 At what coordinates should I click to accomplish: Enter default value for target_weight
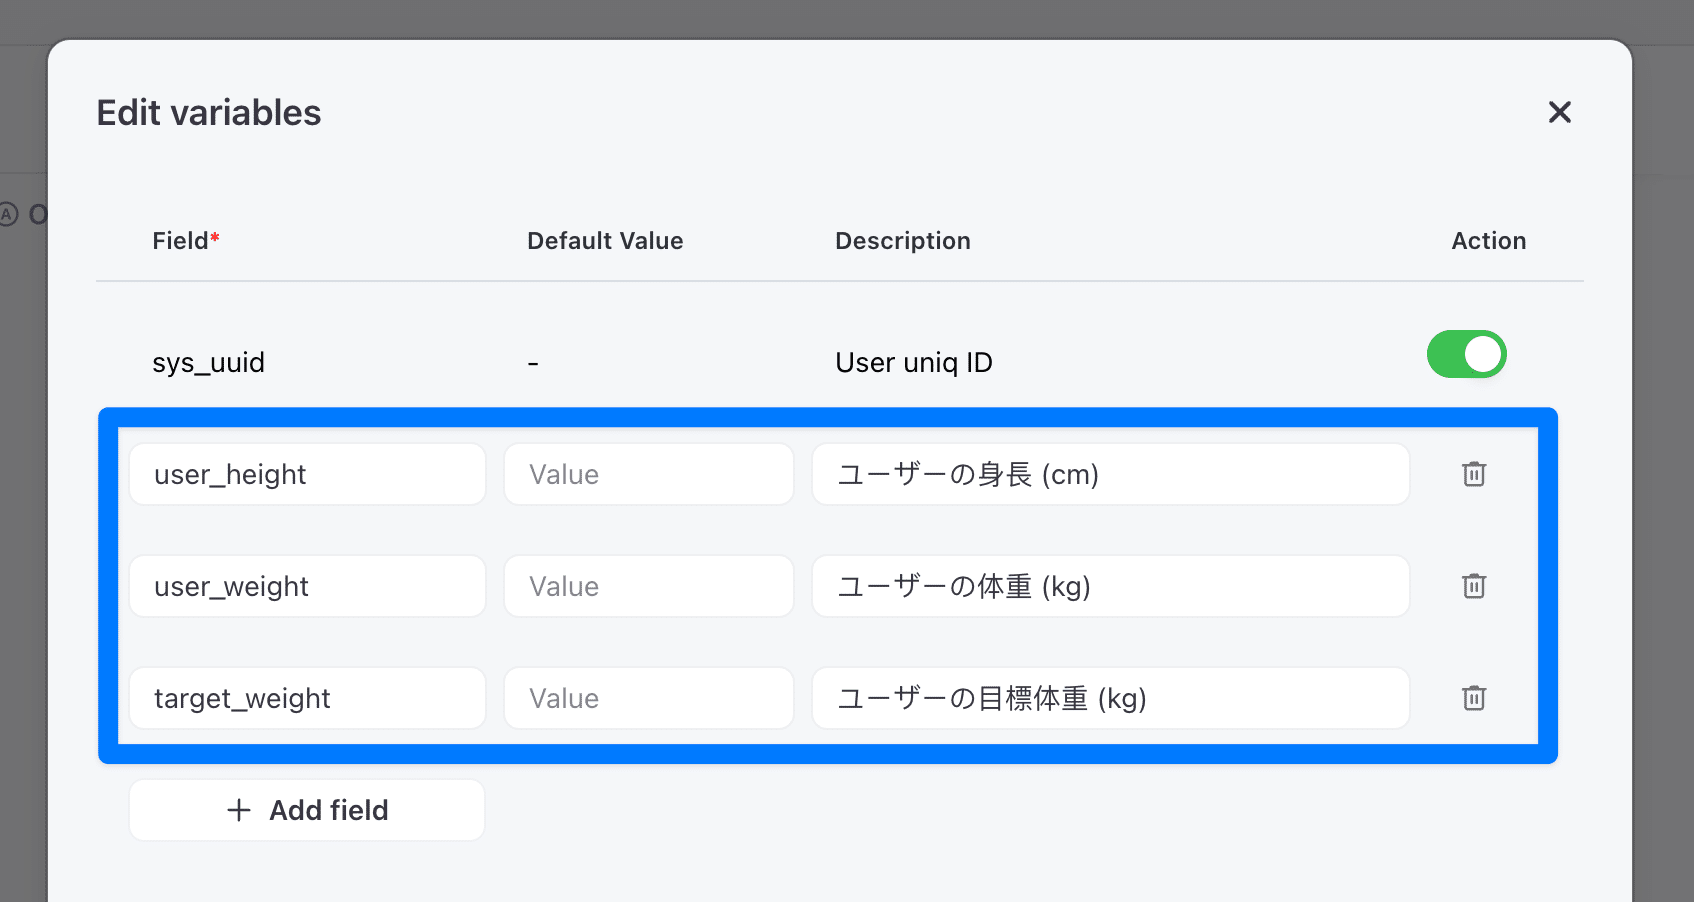click(x=648, y=698)
